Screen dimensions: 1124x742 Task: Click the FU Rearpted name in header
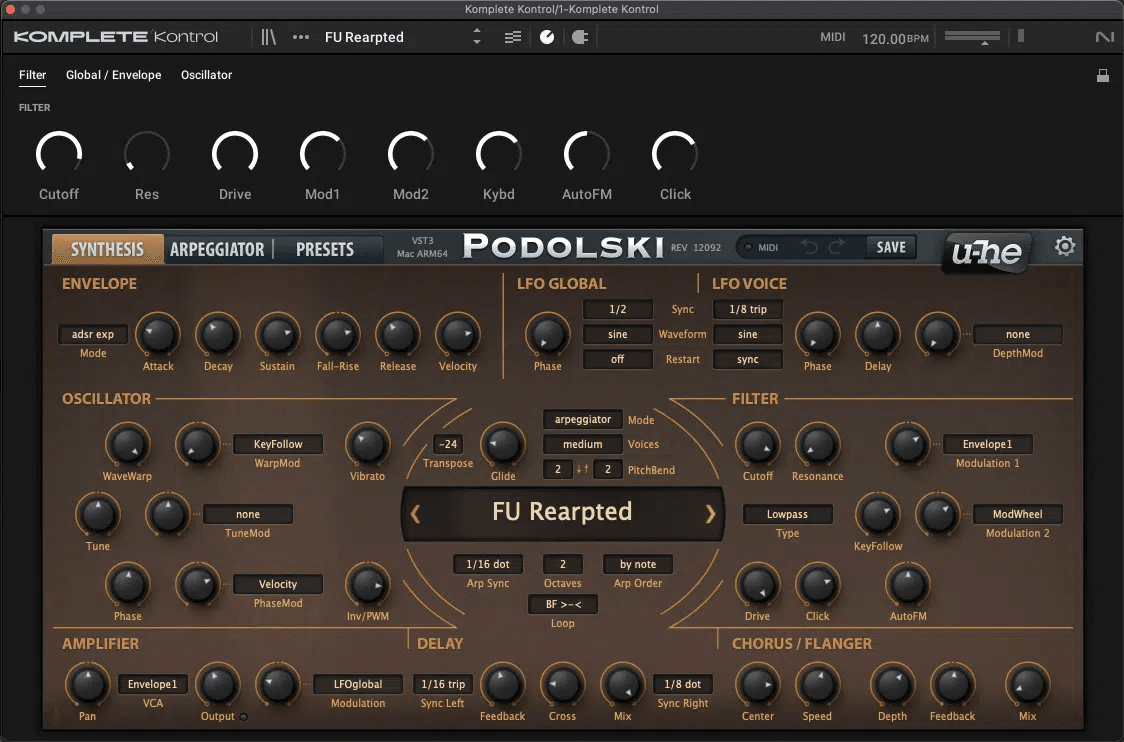pyautogui.click(x=364, y=37)
